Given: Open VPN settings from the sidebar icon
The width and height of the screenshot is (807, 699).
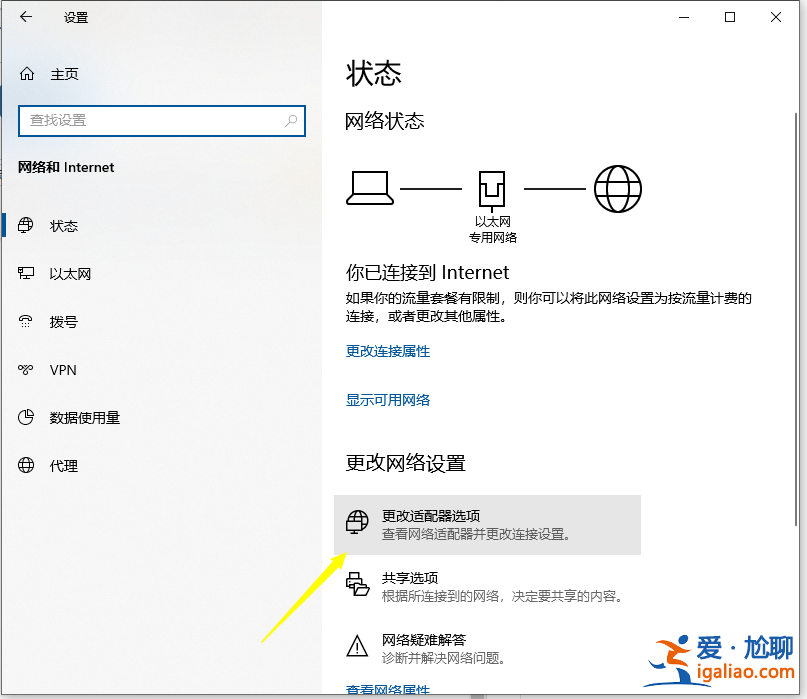Looking at the screenshot, I should coord(24,370).
